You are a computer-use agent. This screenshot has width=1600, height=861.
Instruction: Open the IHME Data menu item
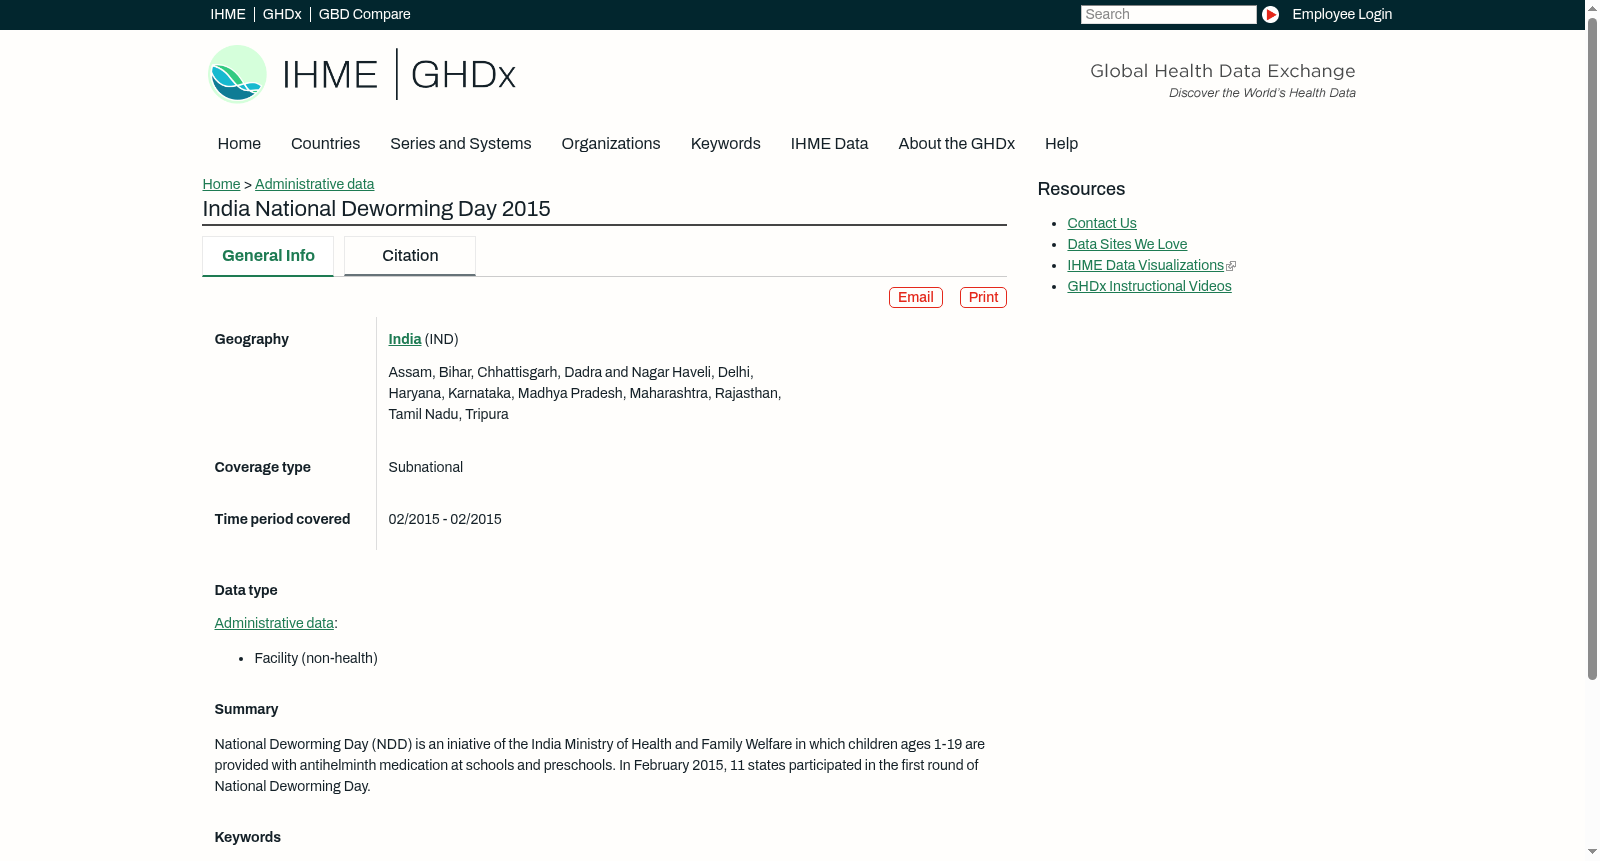click(829, 144)
